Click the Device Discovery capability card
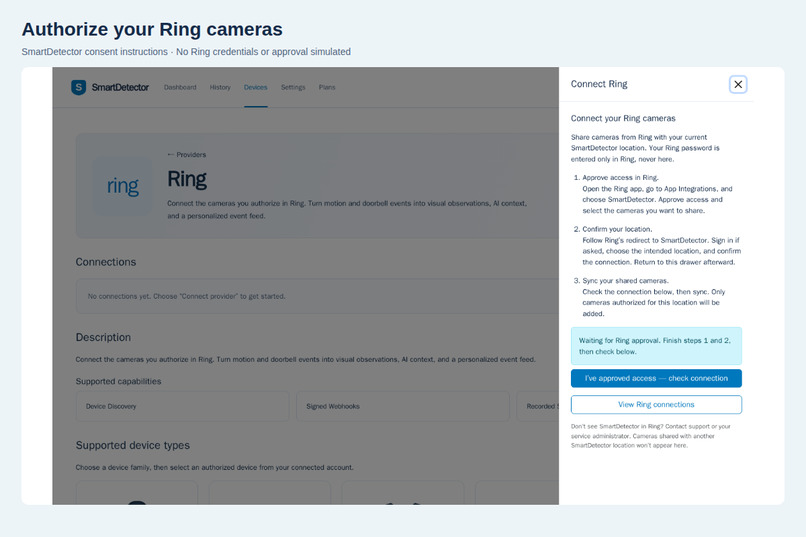This screenshot has height=537, width=806. (182, 406)
